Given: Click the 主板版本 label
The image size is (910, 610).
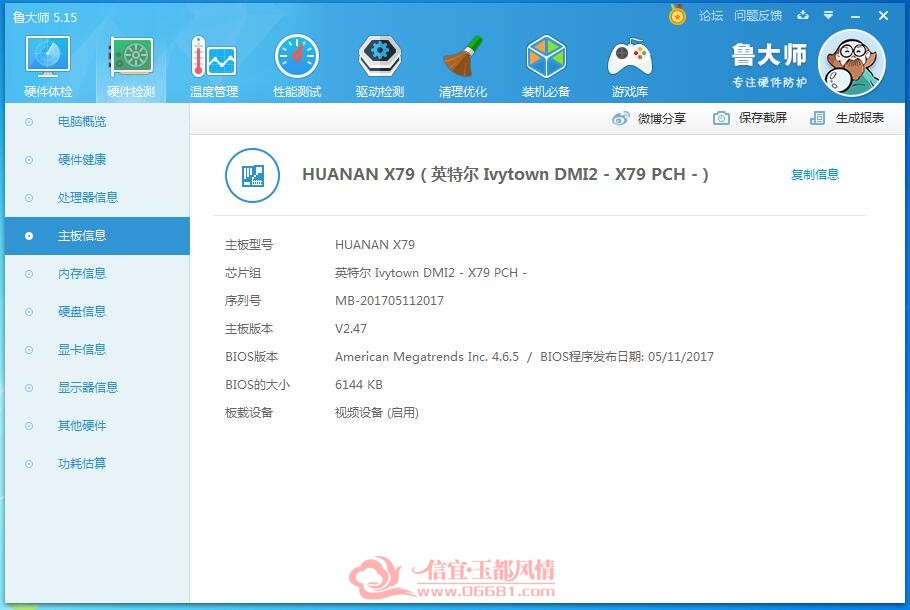Looking at the screenshot, I should [x=249, y=329].
